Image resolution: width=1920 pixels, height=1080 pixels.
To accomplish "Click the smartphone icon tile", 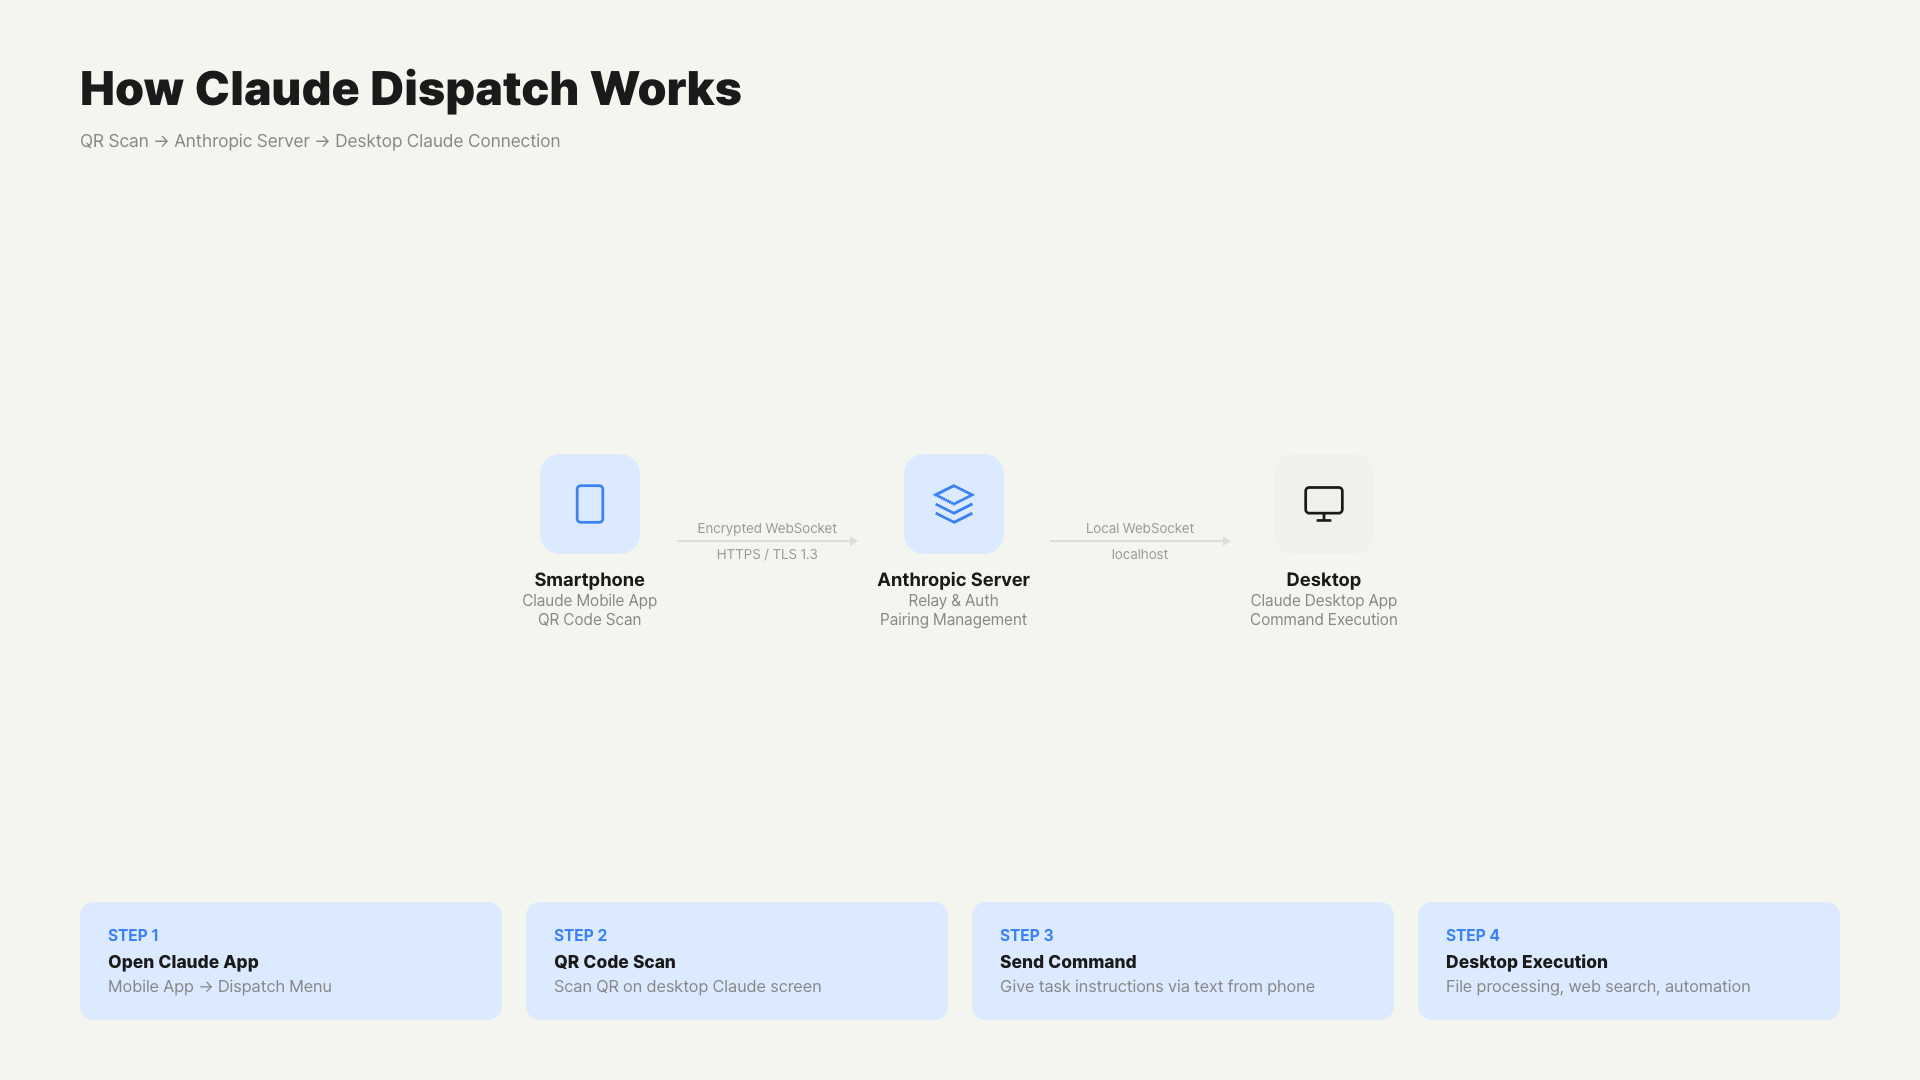I will point(590,504).
